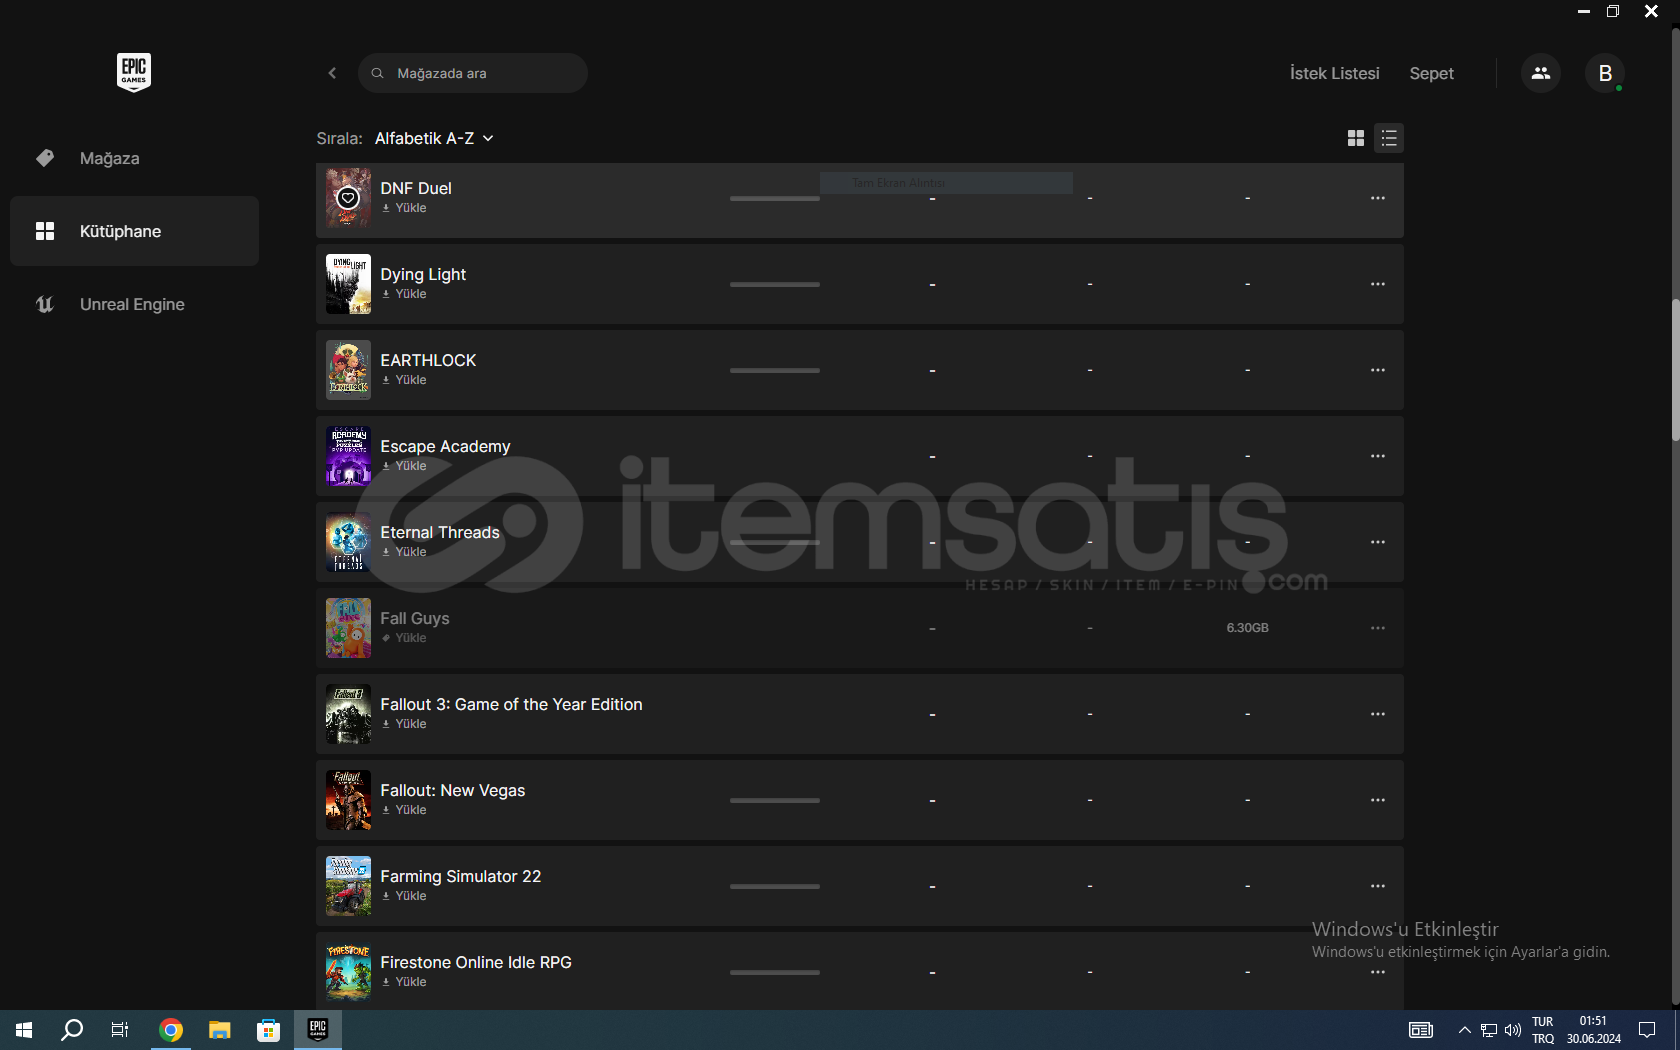Open File Explorer from the taskbar
Viewport: 1680px width, 1050px height.
pos(219,1030)
